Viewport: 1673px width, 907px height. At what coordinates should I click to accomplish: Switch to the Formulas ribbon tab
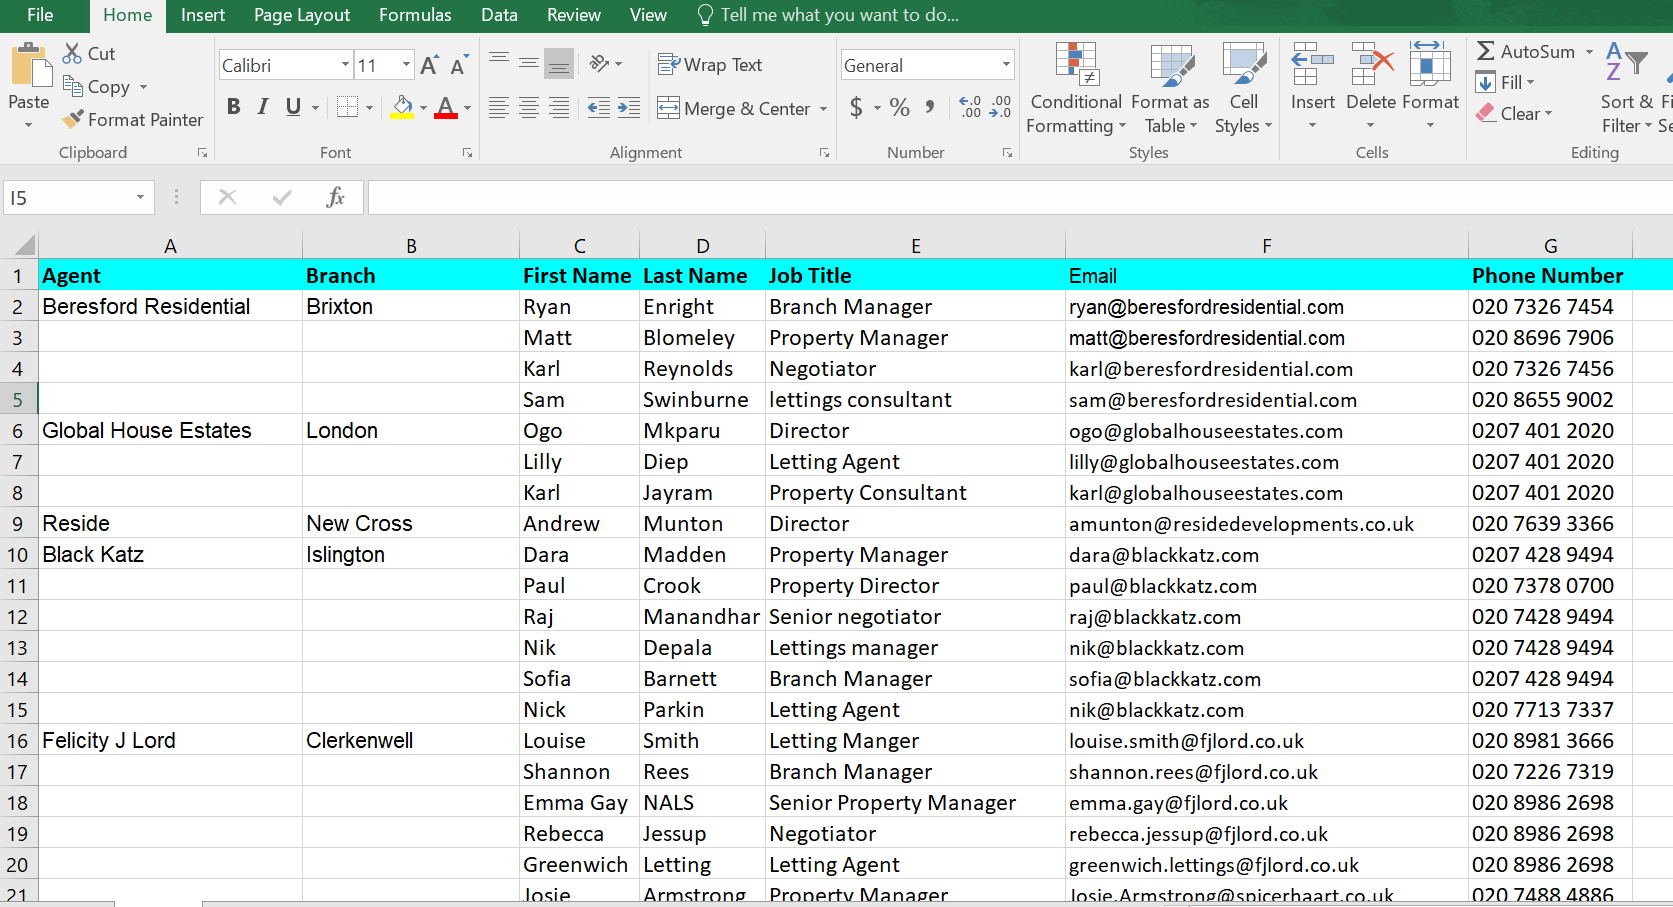pyautogui.click(x=415, y=15)
